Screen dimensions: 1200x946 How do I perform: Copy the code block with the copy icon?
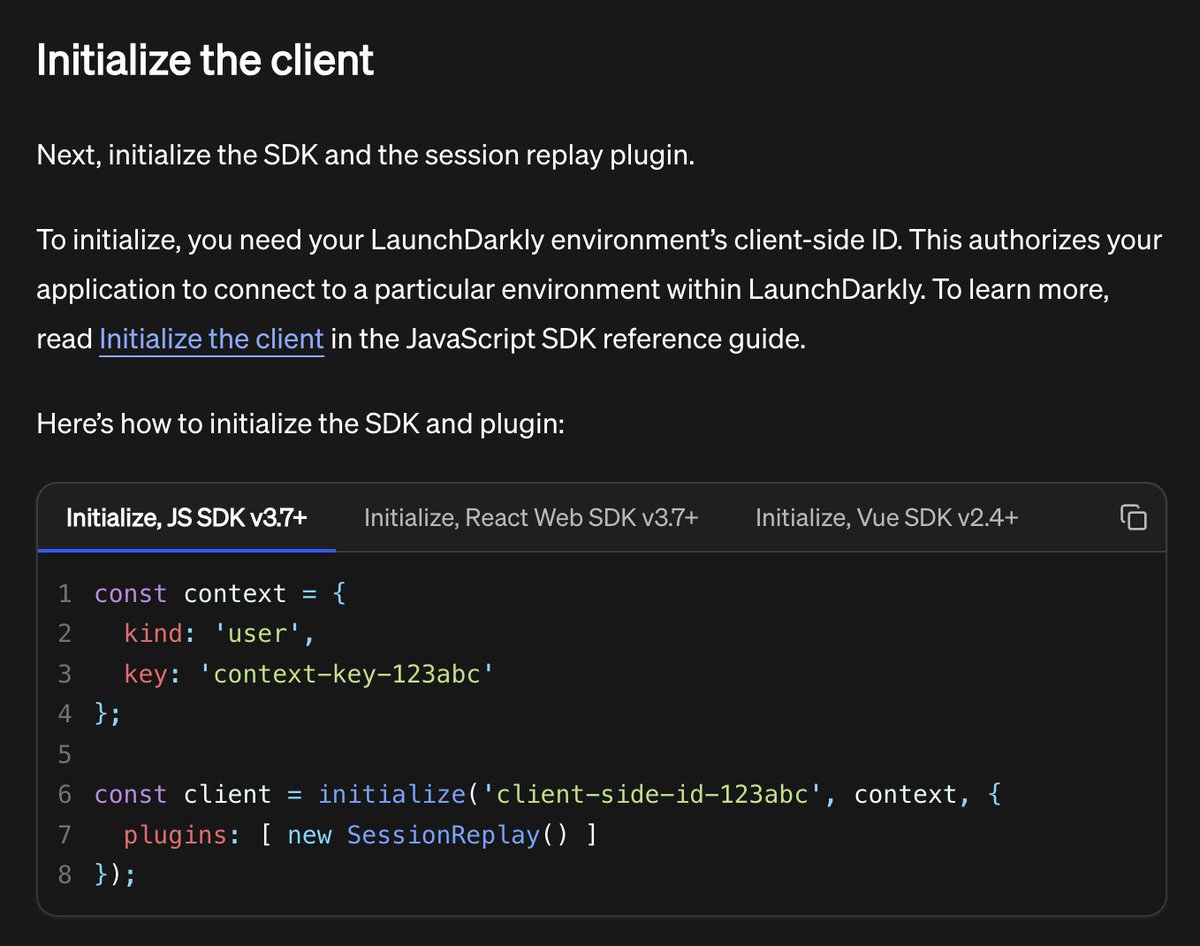point(1132,517)
